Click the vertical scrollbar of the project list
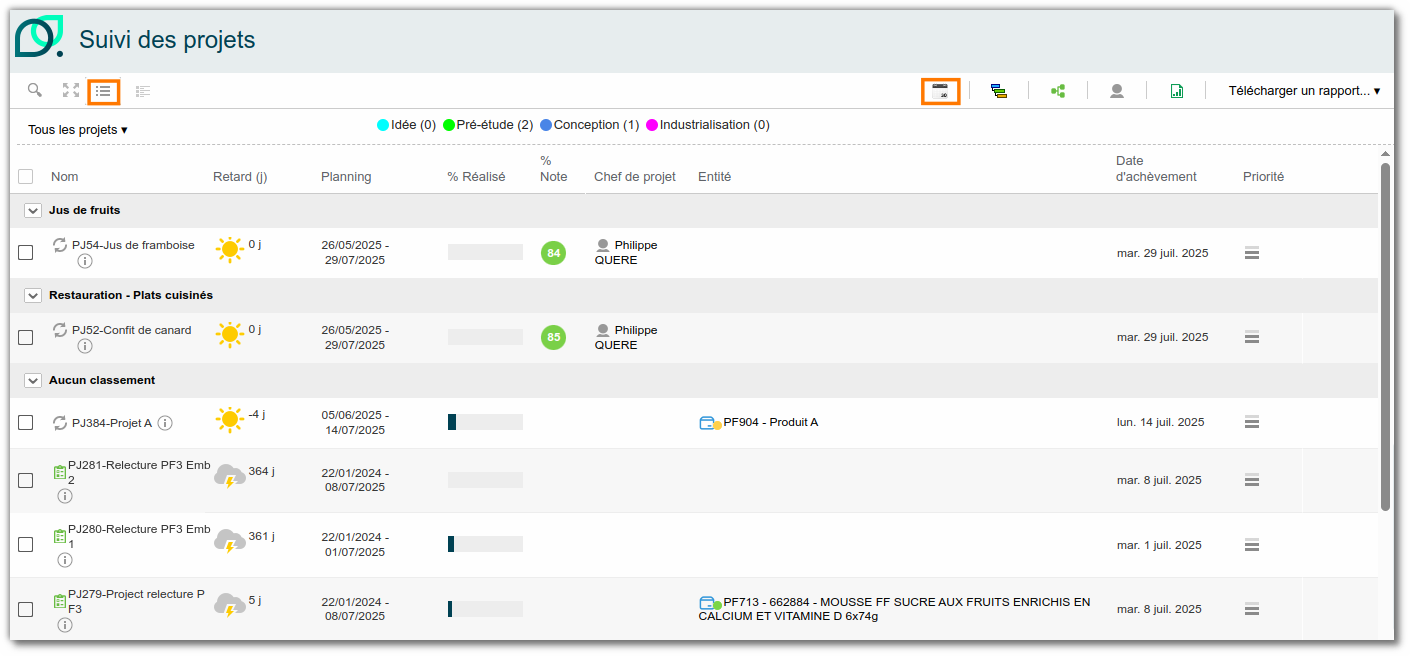1410x656 pixels. point(1386,337)
